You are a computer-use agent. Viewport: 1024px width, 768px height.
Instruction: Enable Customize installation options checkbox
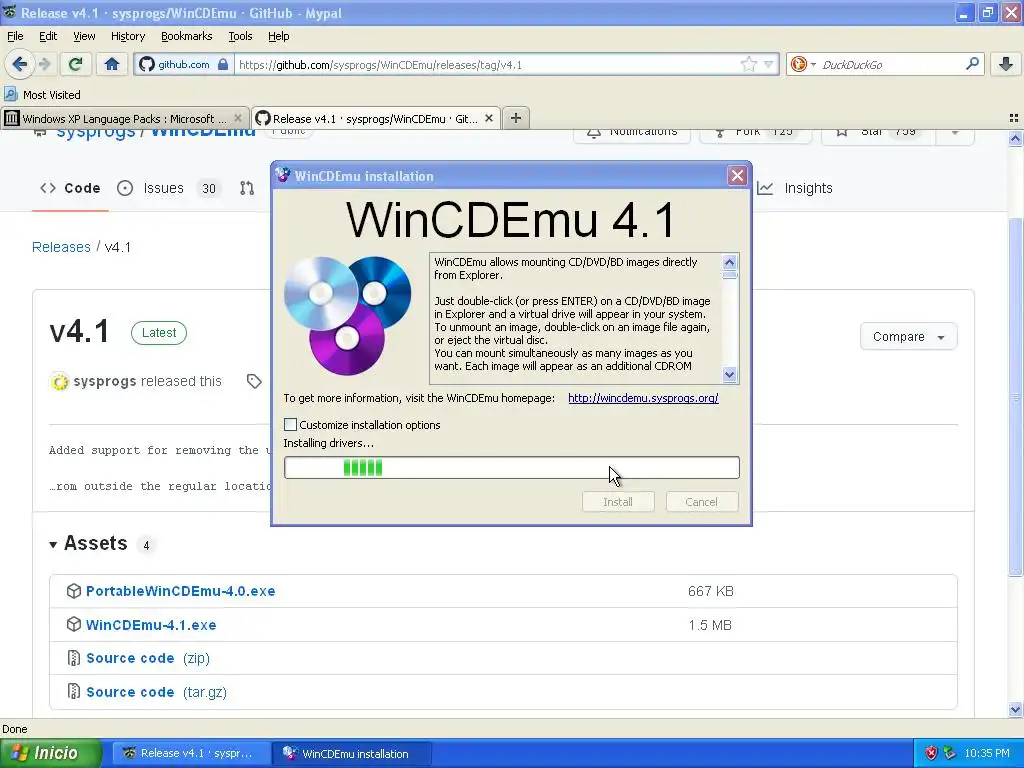click(291, 424)
